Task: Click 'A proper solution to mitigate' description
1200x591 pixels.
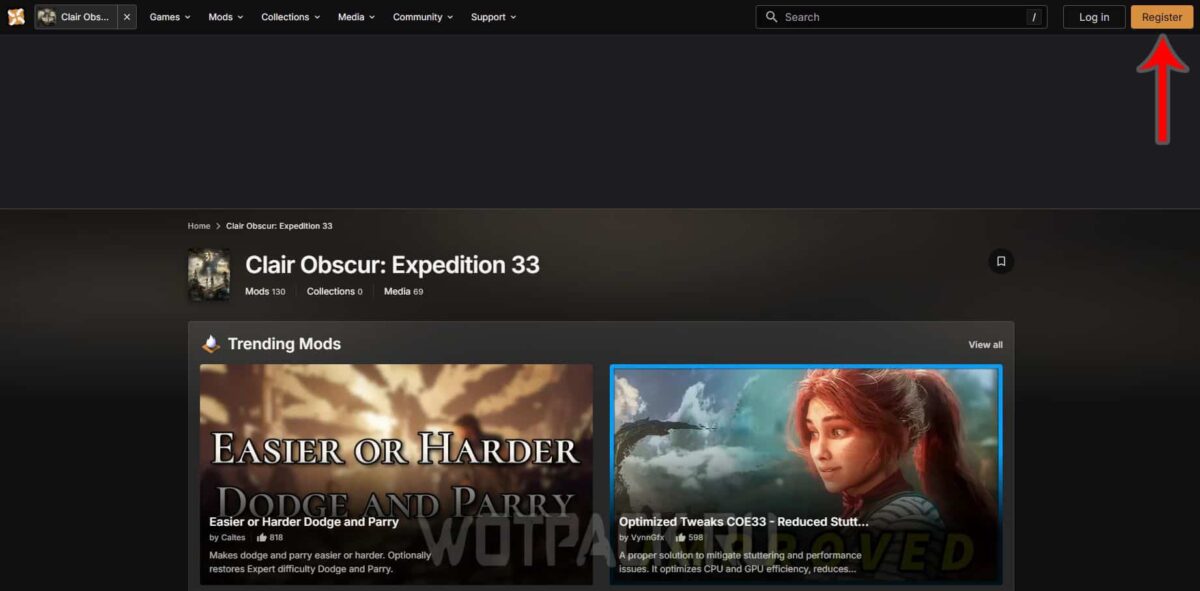Action: 740,562
